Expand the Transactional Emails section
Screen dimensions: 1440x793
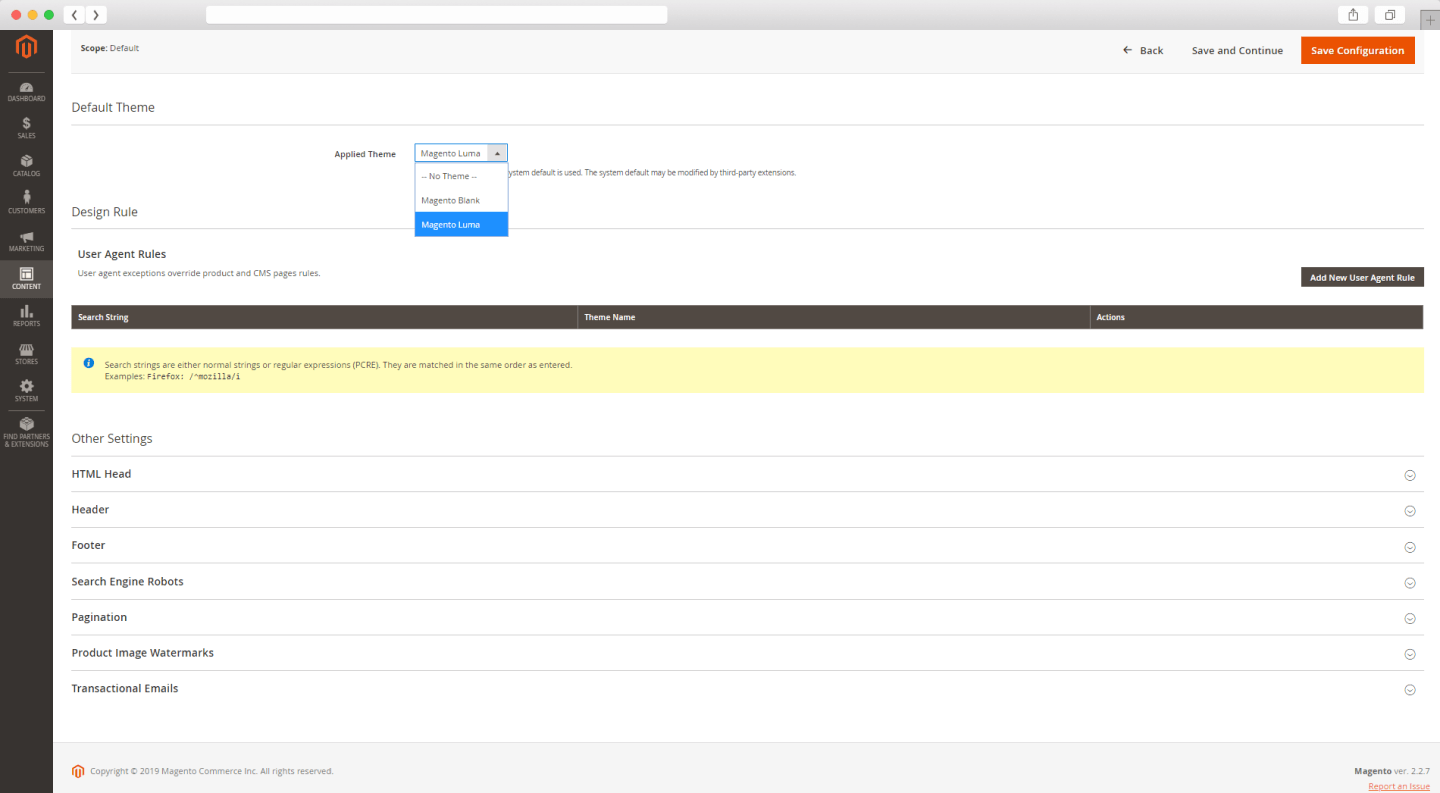click(747, 689)
